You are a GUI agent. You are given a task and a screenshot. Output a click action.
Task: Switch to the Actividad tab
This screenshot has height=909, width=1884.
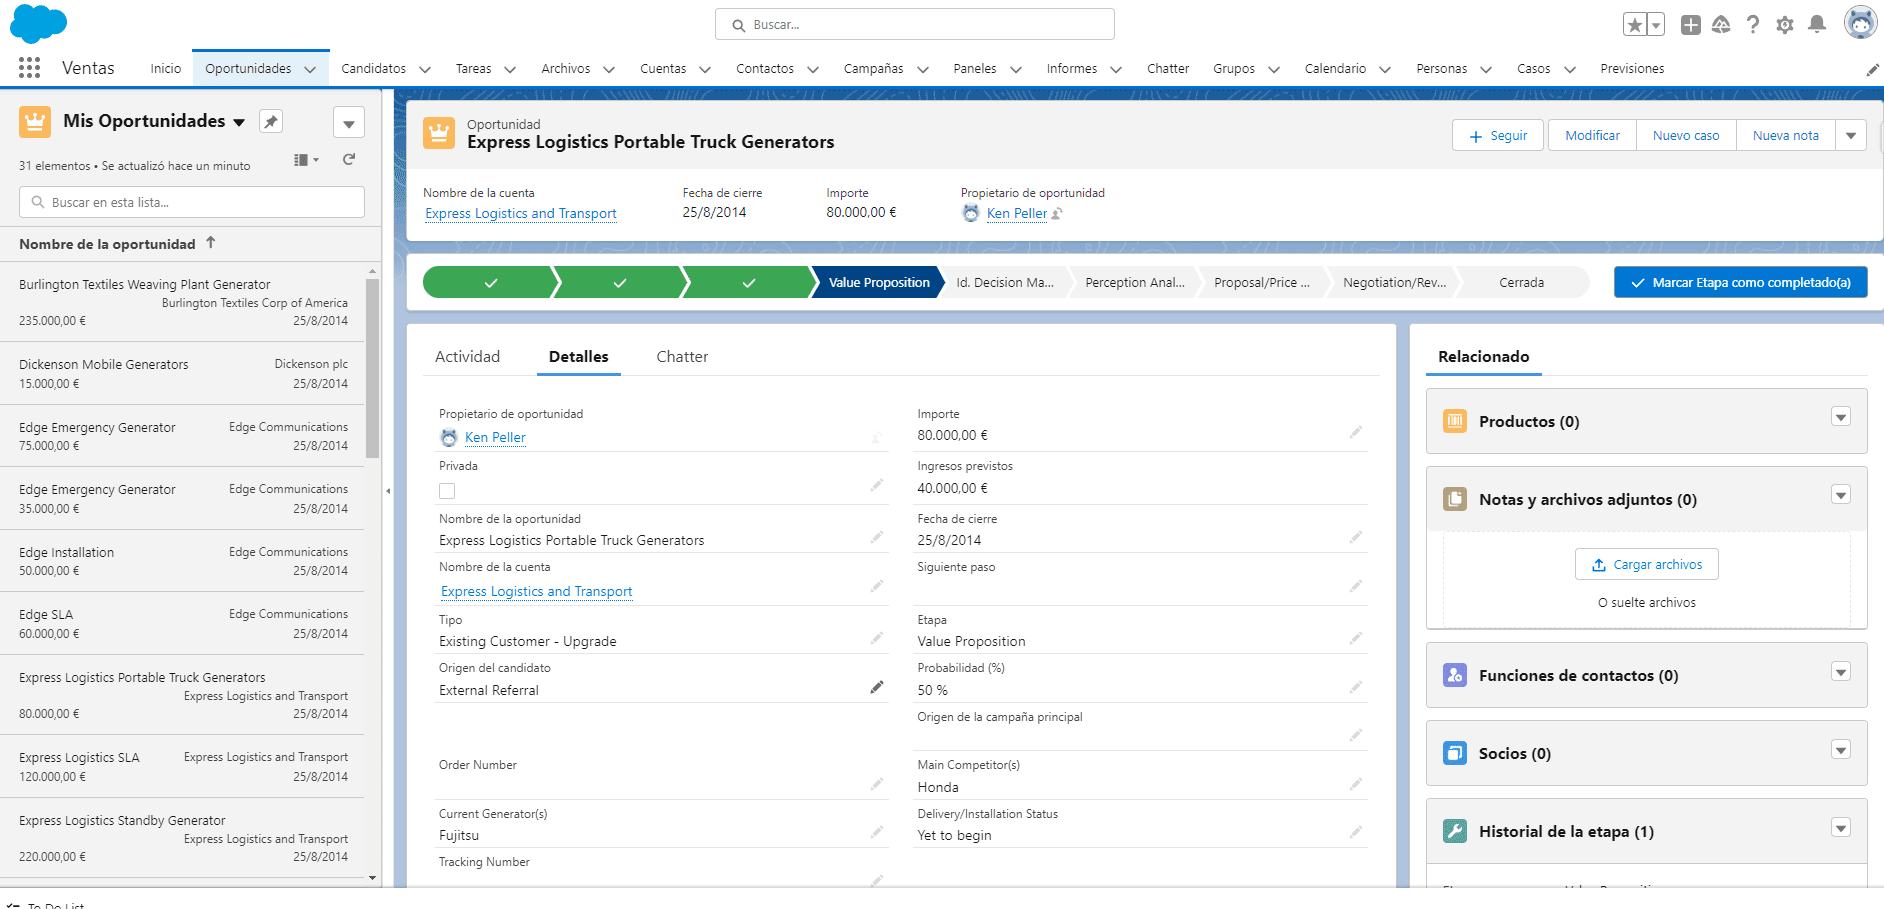tap(467, 357)
